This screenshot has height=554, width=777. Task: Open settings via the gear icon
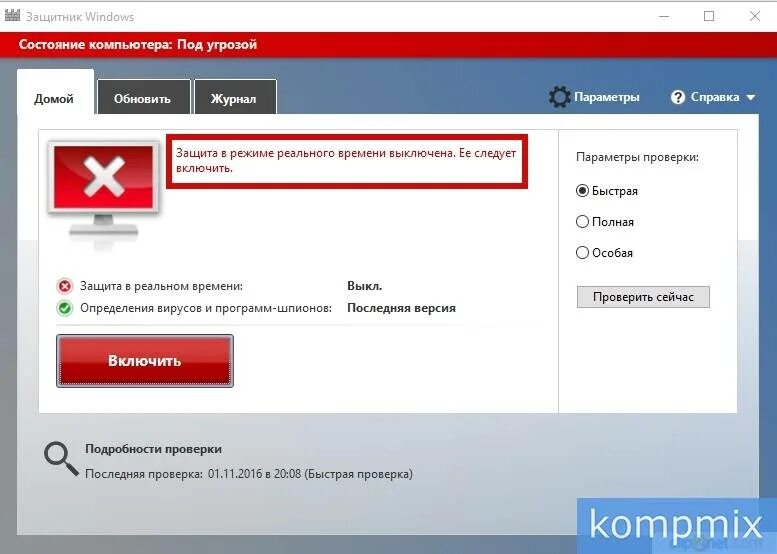click(x=559, y=97)
